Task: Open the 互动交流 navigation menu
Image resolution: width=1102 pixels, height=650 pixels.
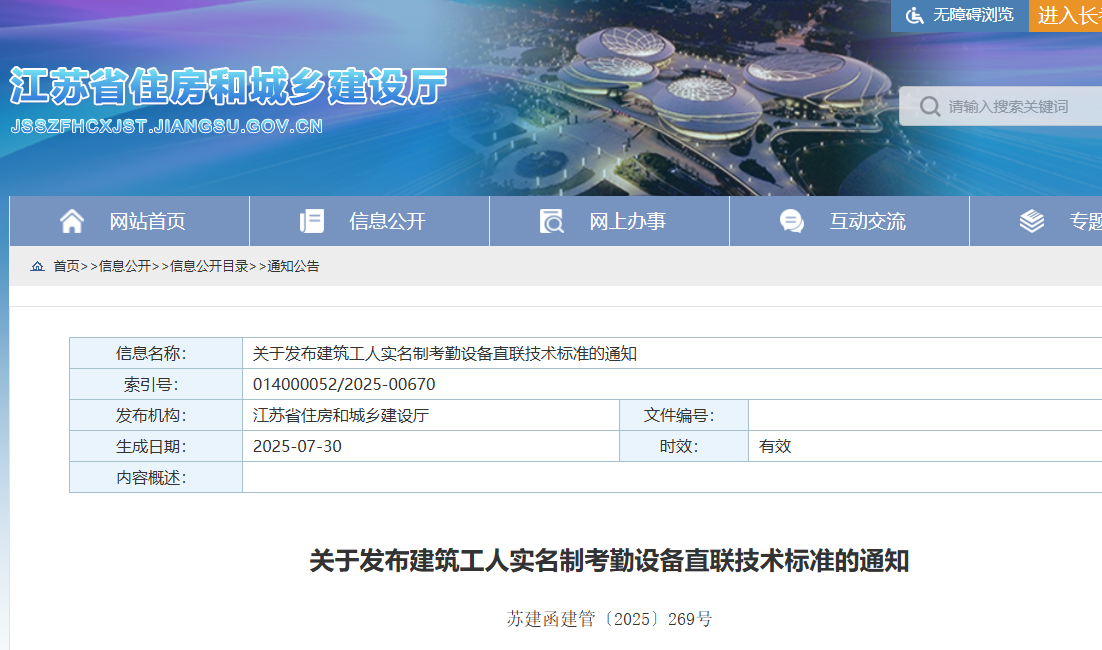Action: click(869, 221)
